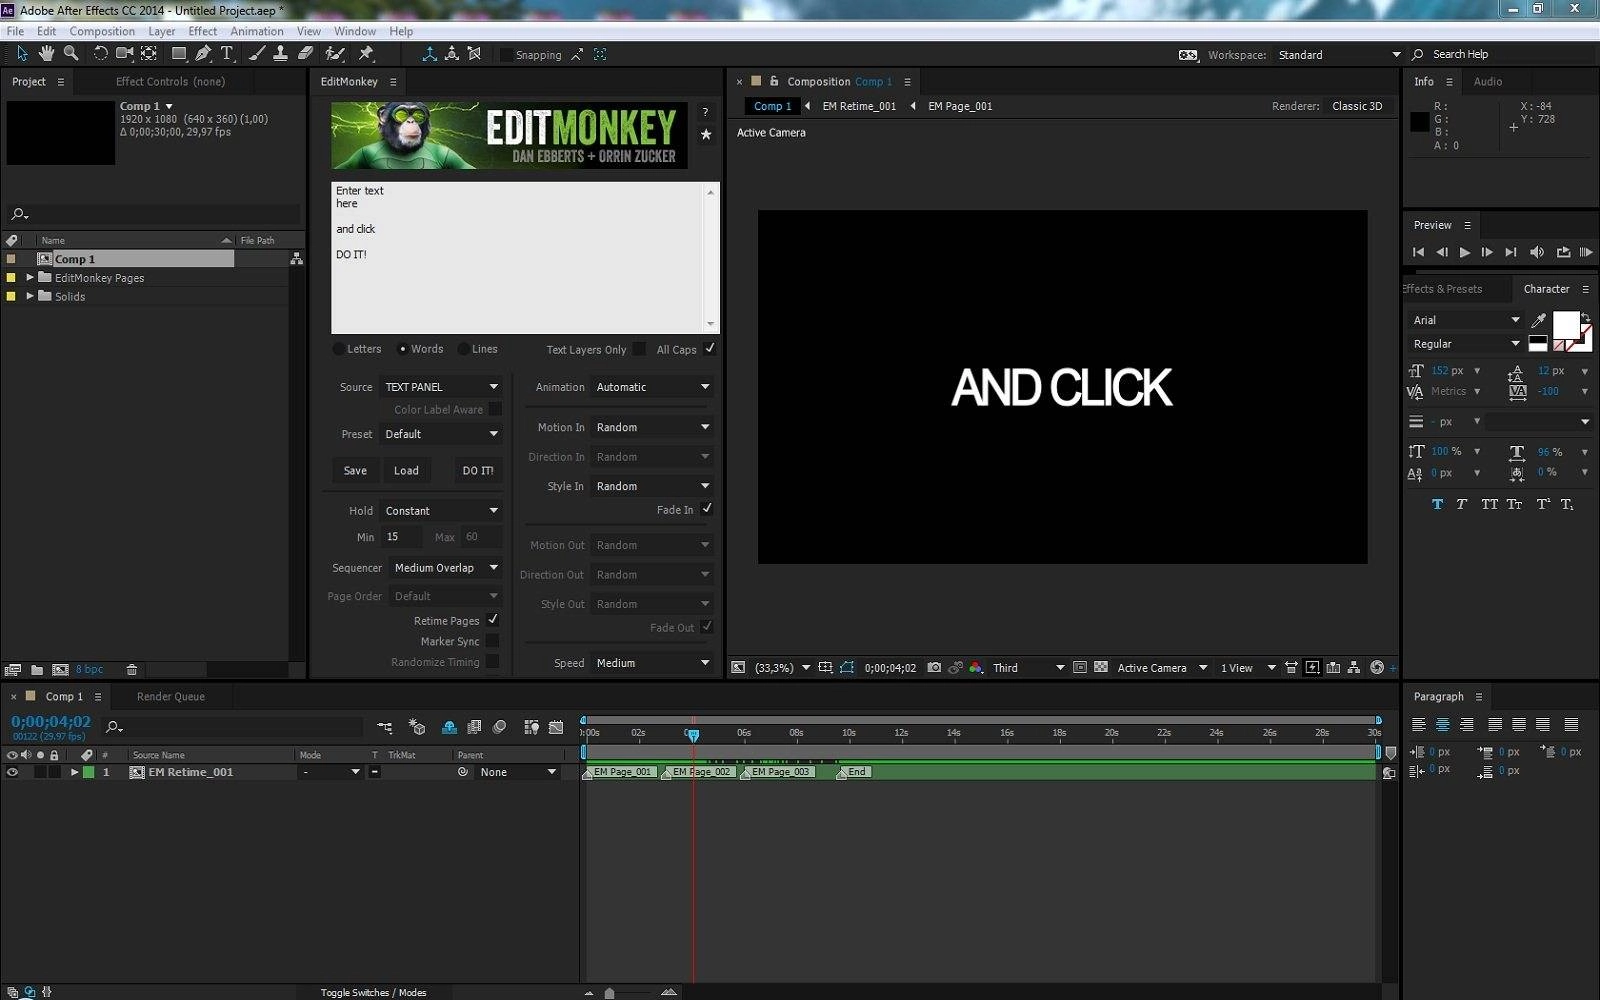Select the Eraser tool

(x=306, y=54)
